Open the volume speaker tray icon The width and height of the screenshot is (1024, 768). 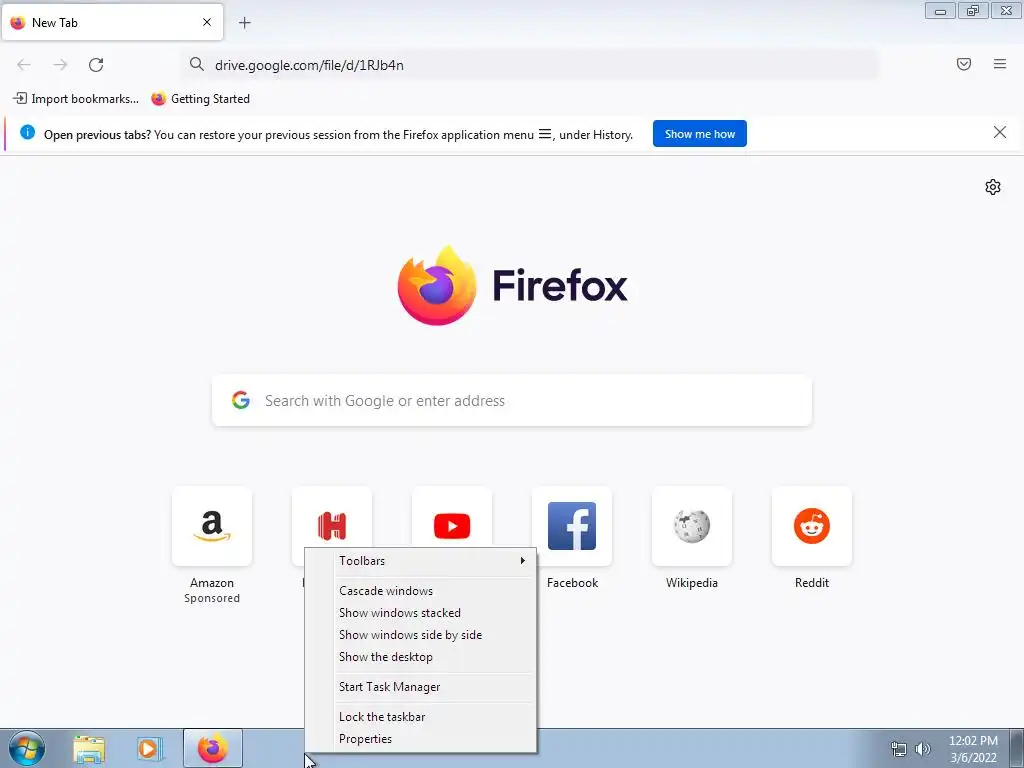click(x=922, y=749)
